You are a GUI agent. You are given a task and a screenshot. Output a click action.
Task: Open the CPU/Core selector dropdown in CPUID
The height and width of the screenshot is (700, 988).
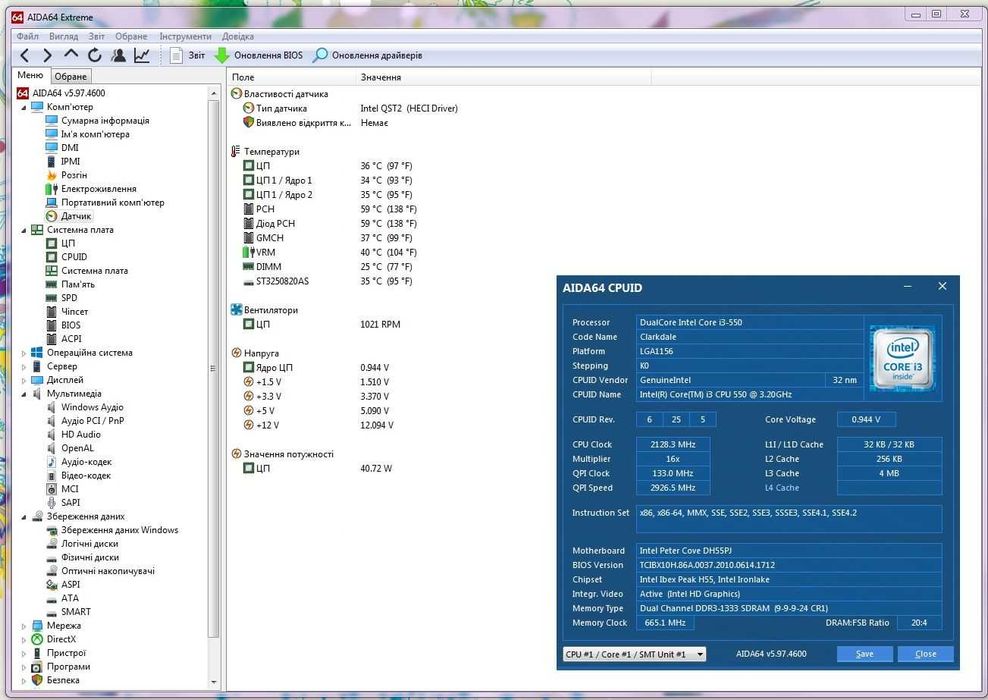coord(635,654)
